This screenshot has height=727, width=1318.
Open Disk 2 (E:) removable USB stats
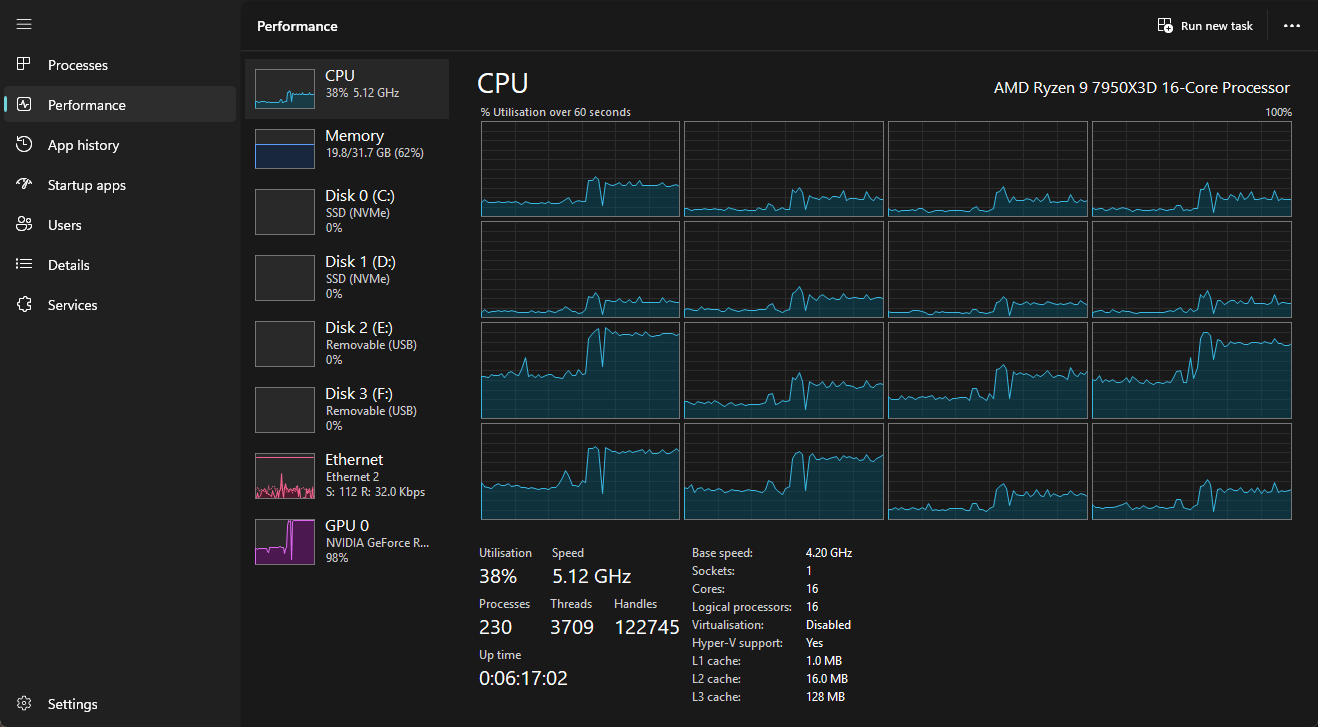346,343
